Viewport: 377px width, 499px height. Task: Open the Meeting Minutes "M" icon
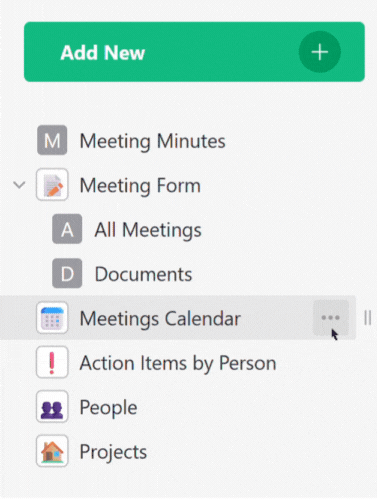tap(52, 140)
